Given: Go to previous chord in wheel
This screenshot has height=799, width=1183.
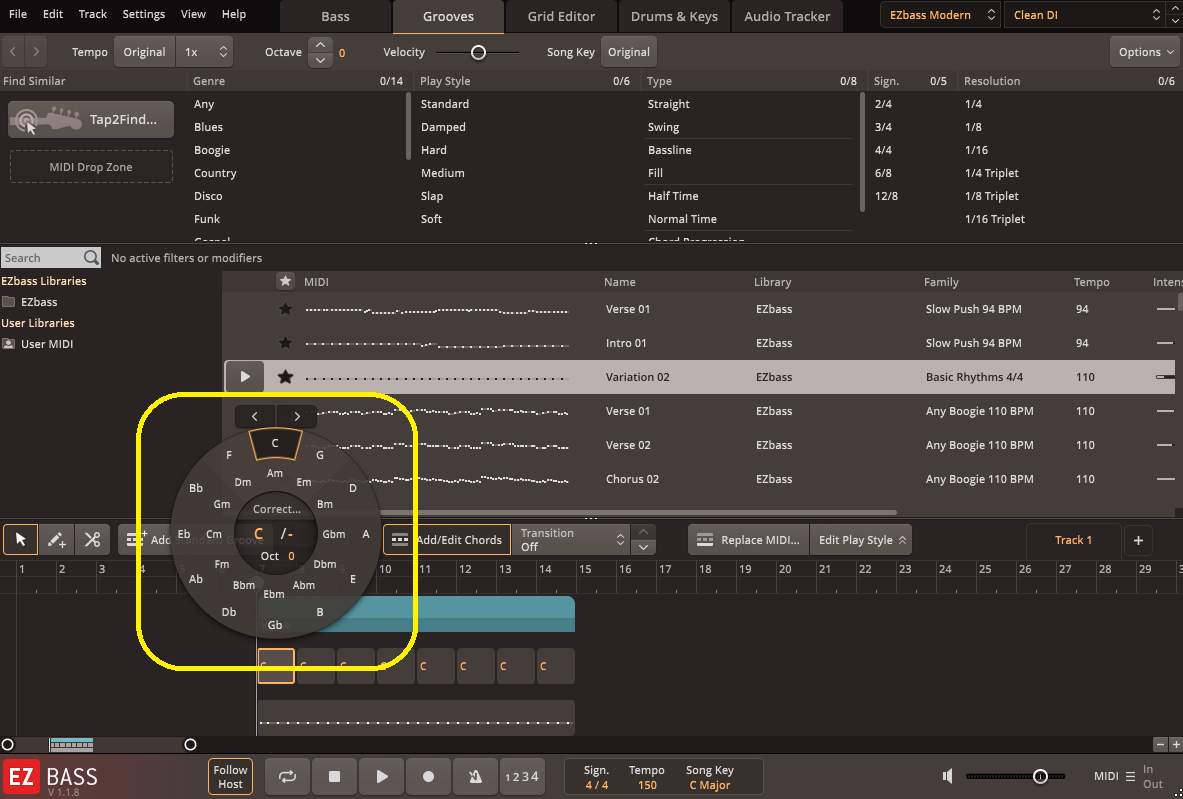Looking at the screenshot, I should point(255,416).
